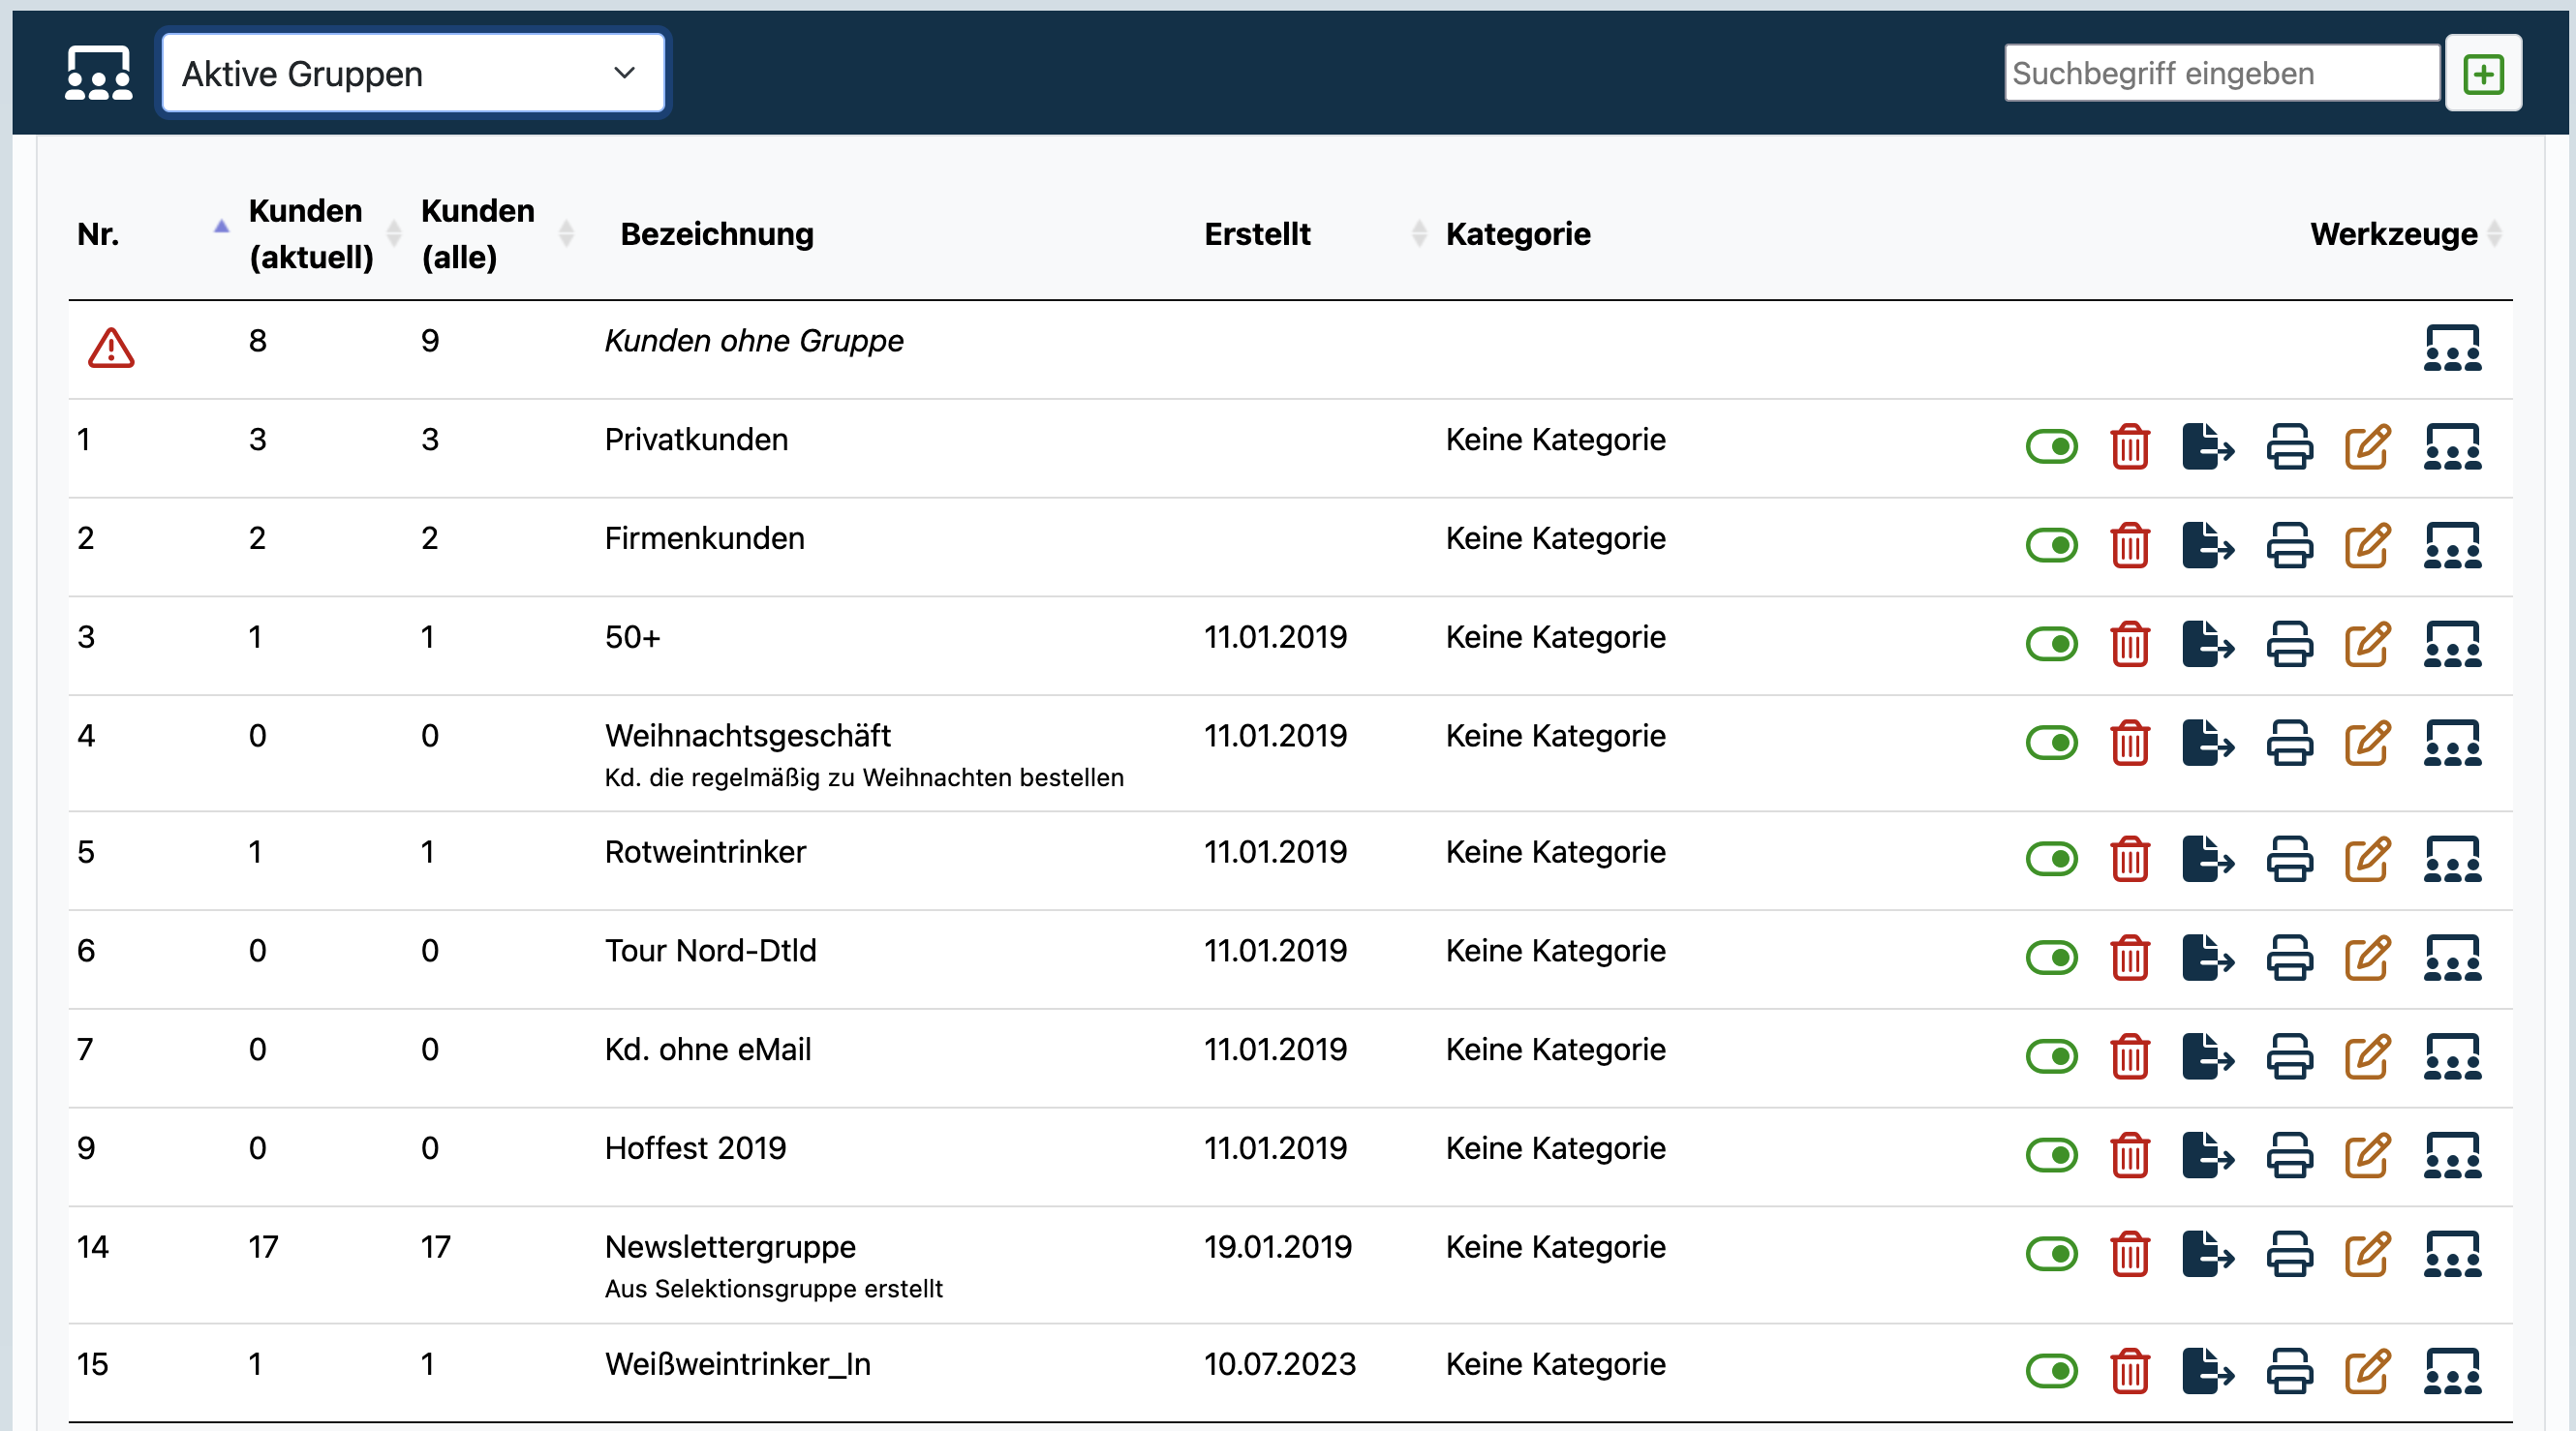
Task: Edit the Weißweintrinker_In group
Action: pyautogui.click(x=2367, y=1371)
